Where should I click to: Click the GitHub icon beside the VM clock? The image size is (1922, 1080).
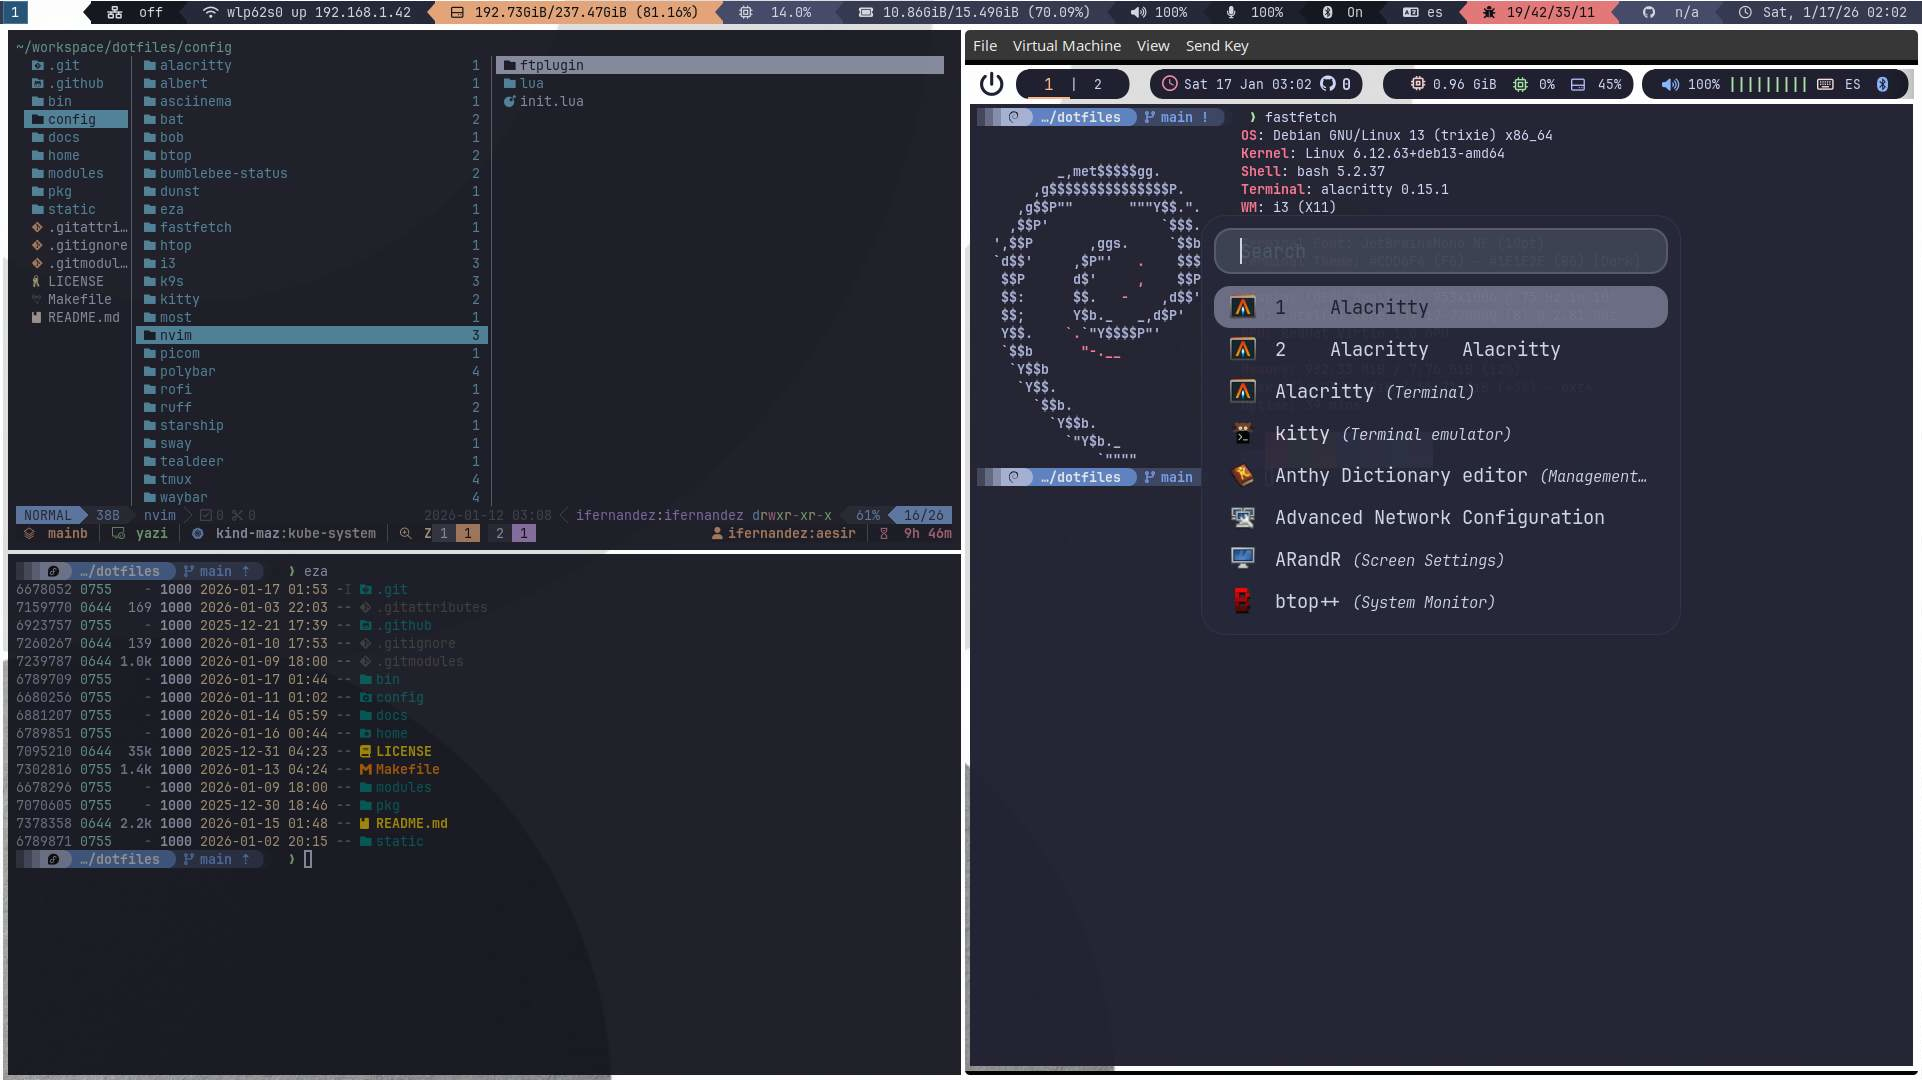[x=1328, y=84]
